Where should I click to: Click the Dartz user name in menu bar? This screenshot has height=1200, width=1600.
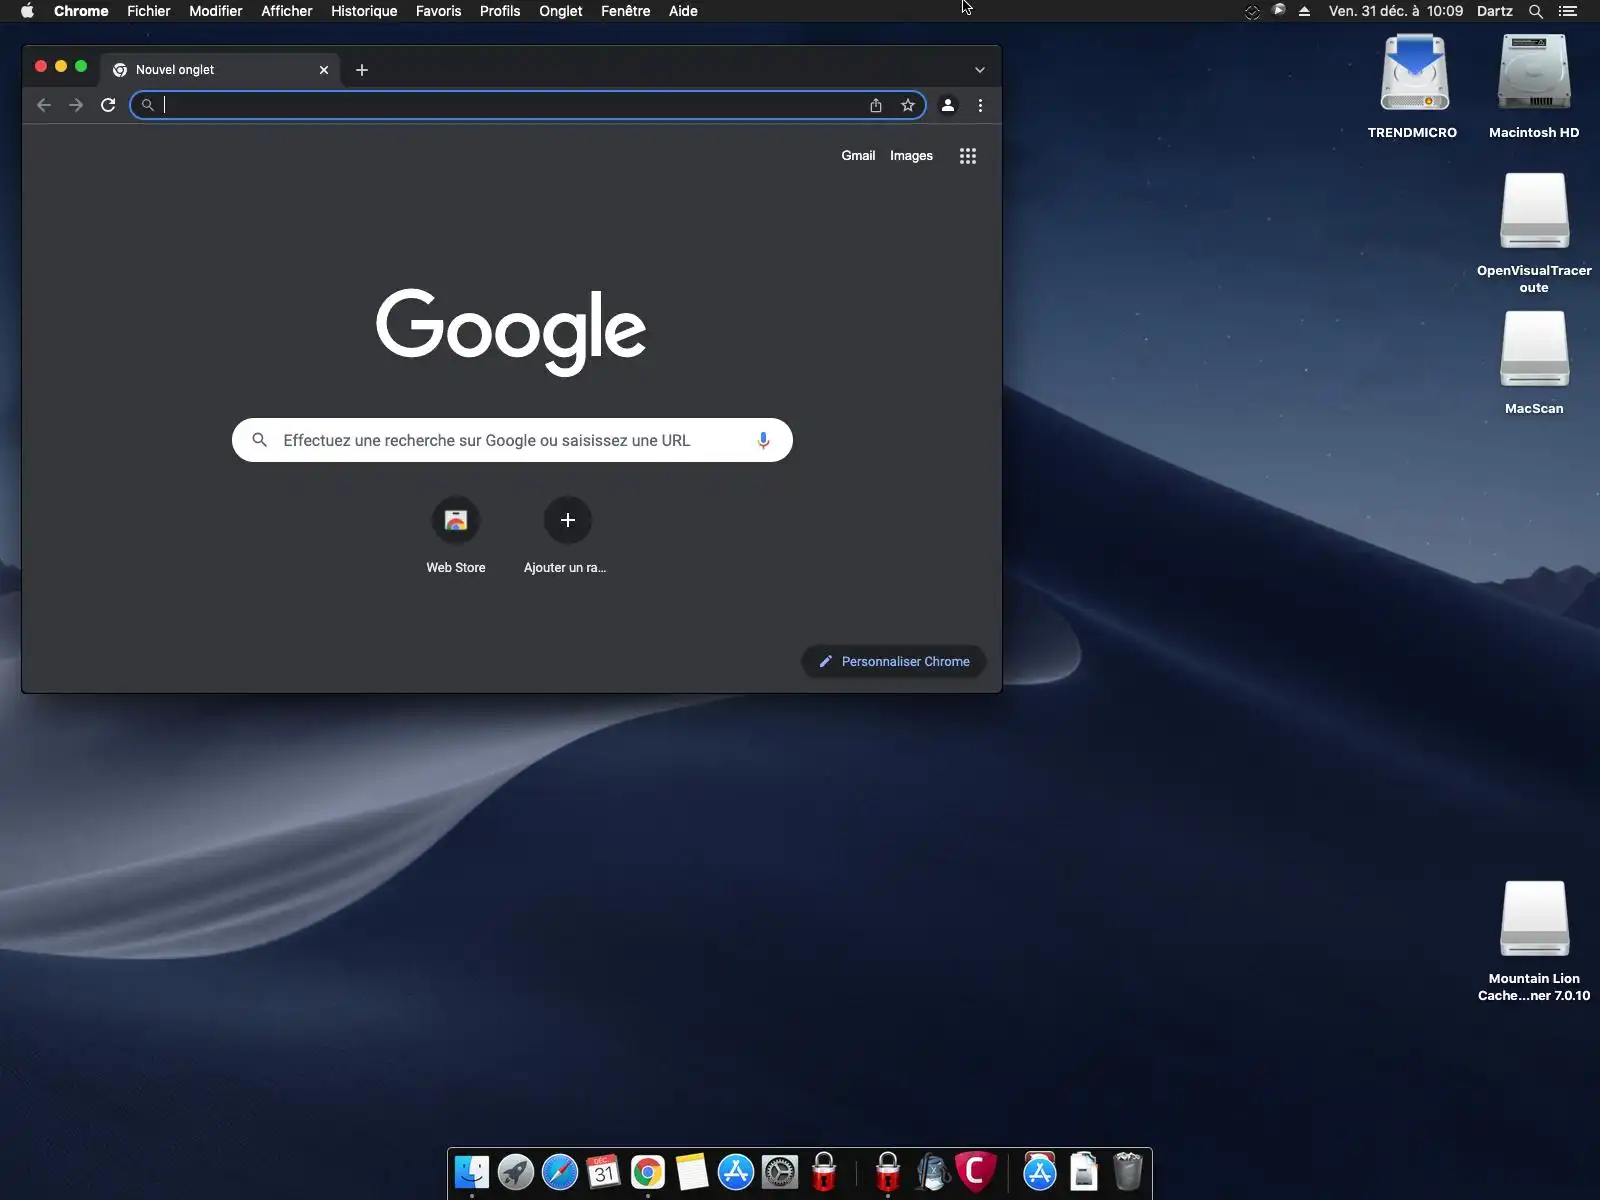pos(1495,11)
